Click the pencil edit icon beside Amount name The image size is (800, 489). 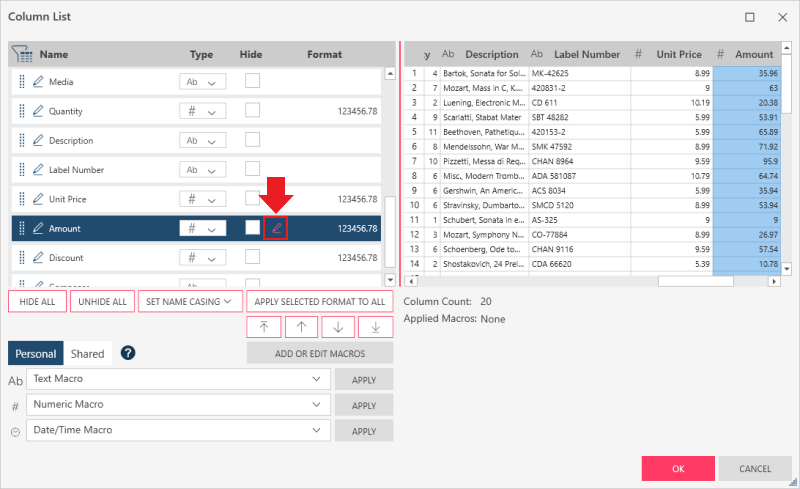38,228
